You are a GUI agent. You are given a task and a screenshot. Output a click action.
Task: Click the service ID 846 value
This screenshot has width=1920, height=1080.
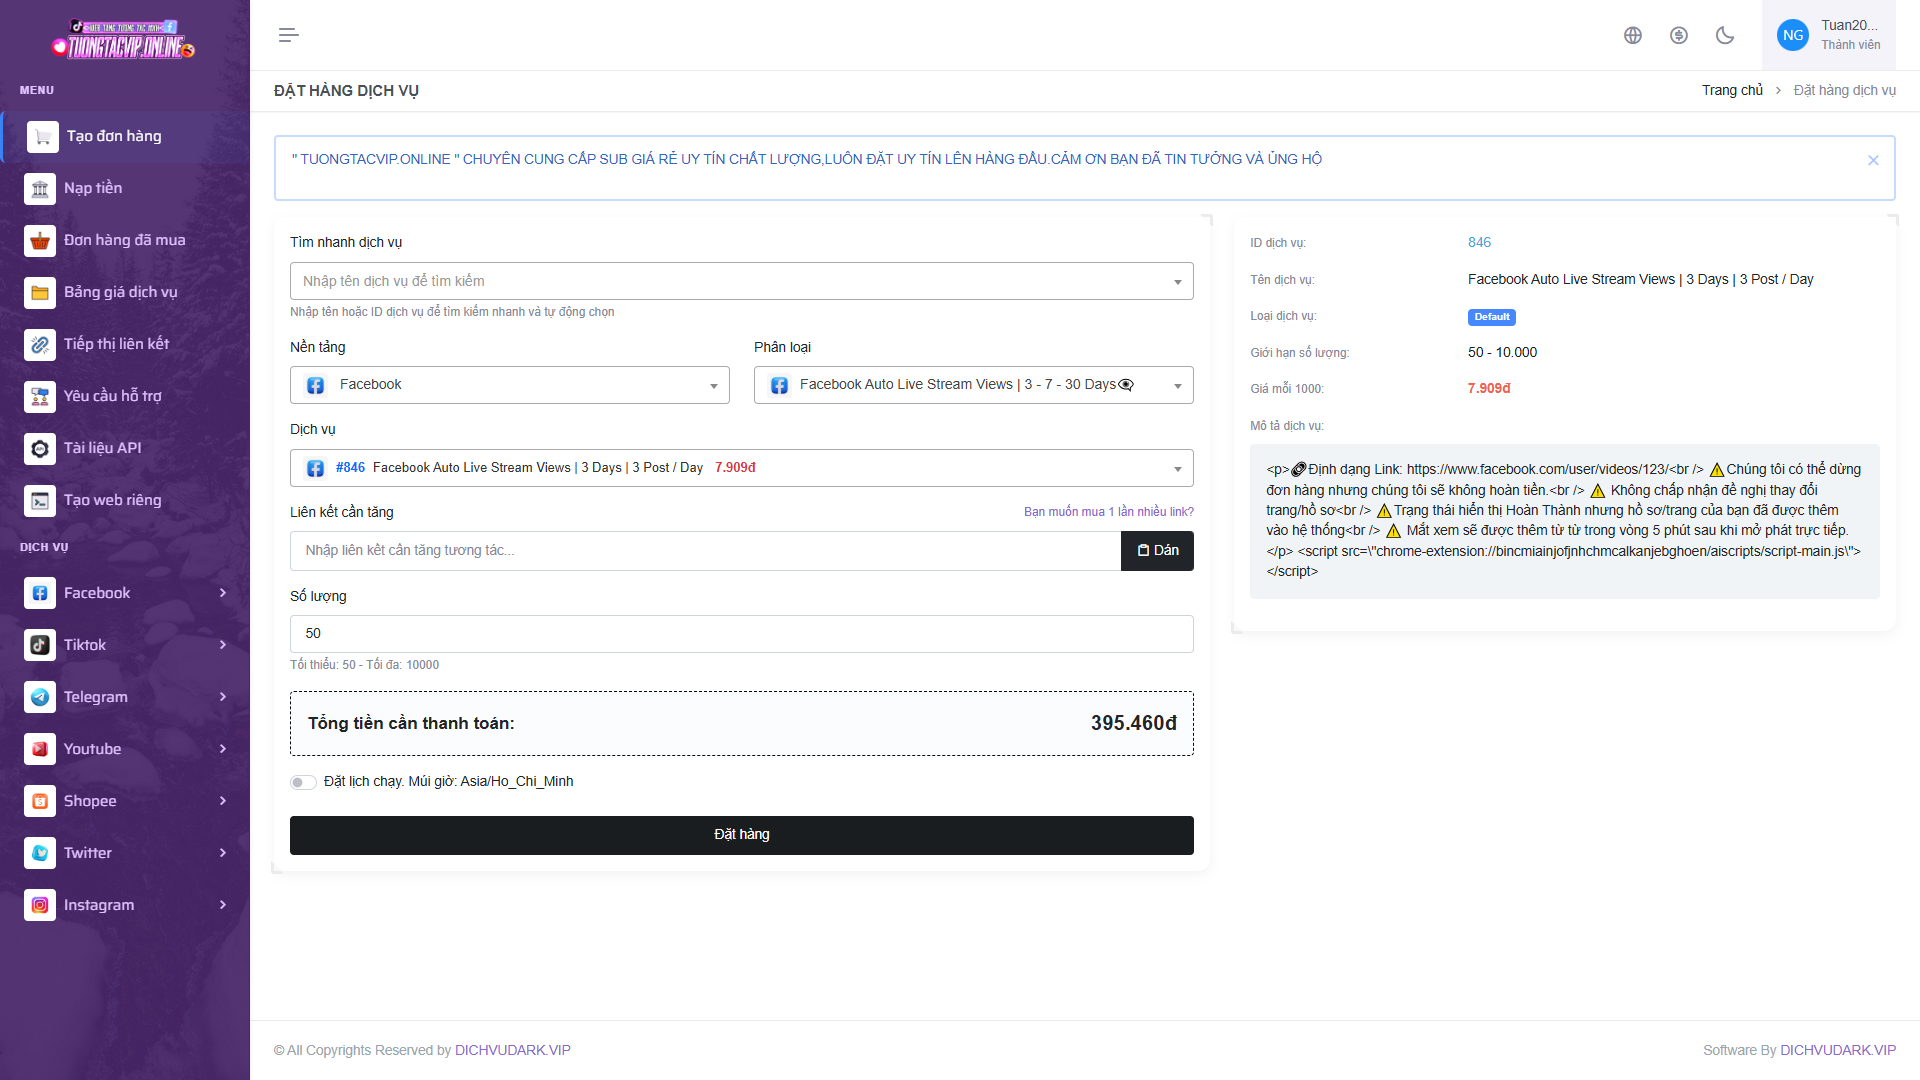tap(1479, 243)
